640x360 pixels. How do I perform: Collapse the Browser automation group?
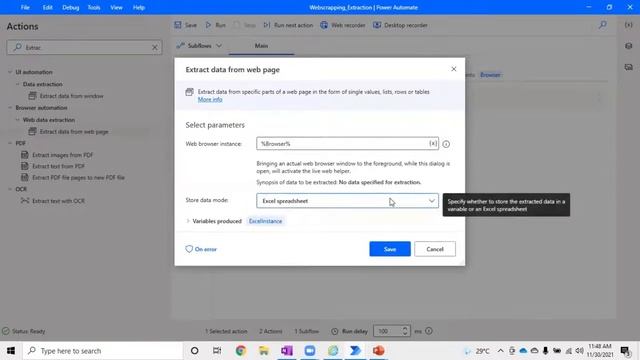coord(10,108)
